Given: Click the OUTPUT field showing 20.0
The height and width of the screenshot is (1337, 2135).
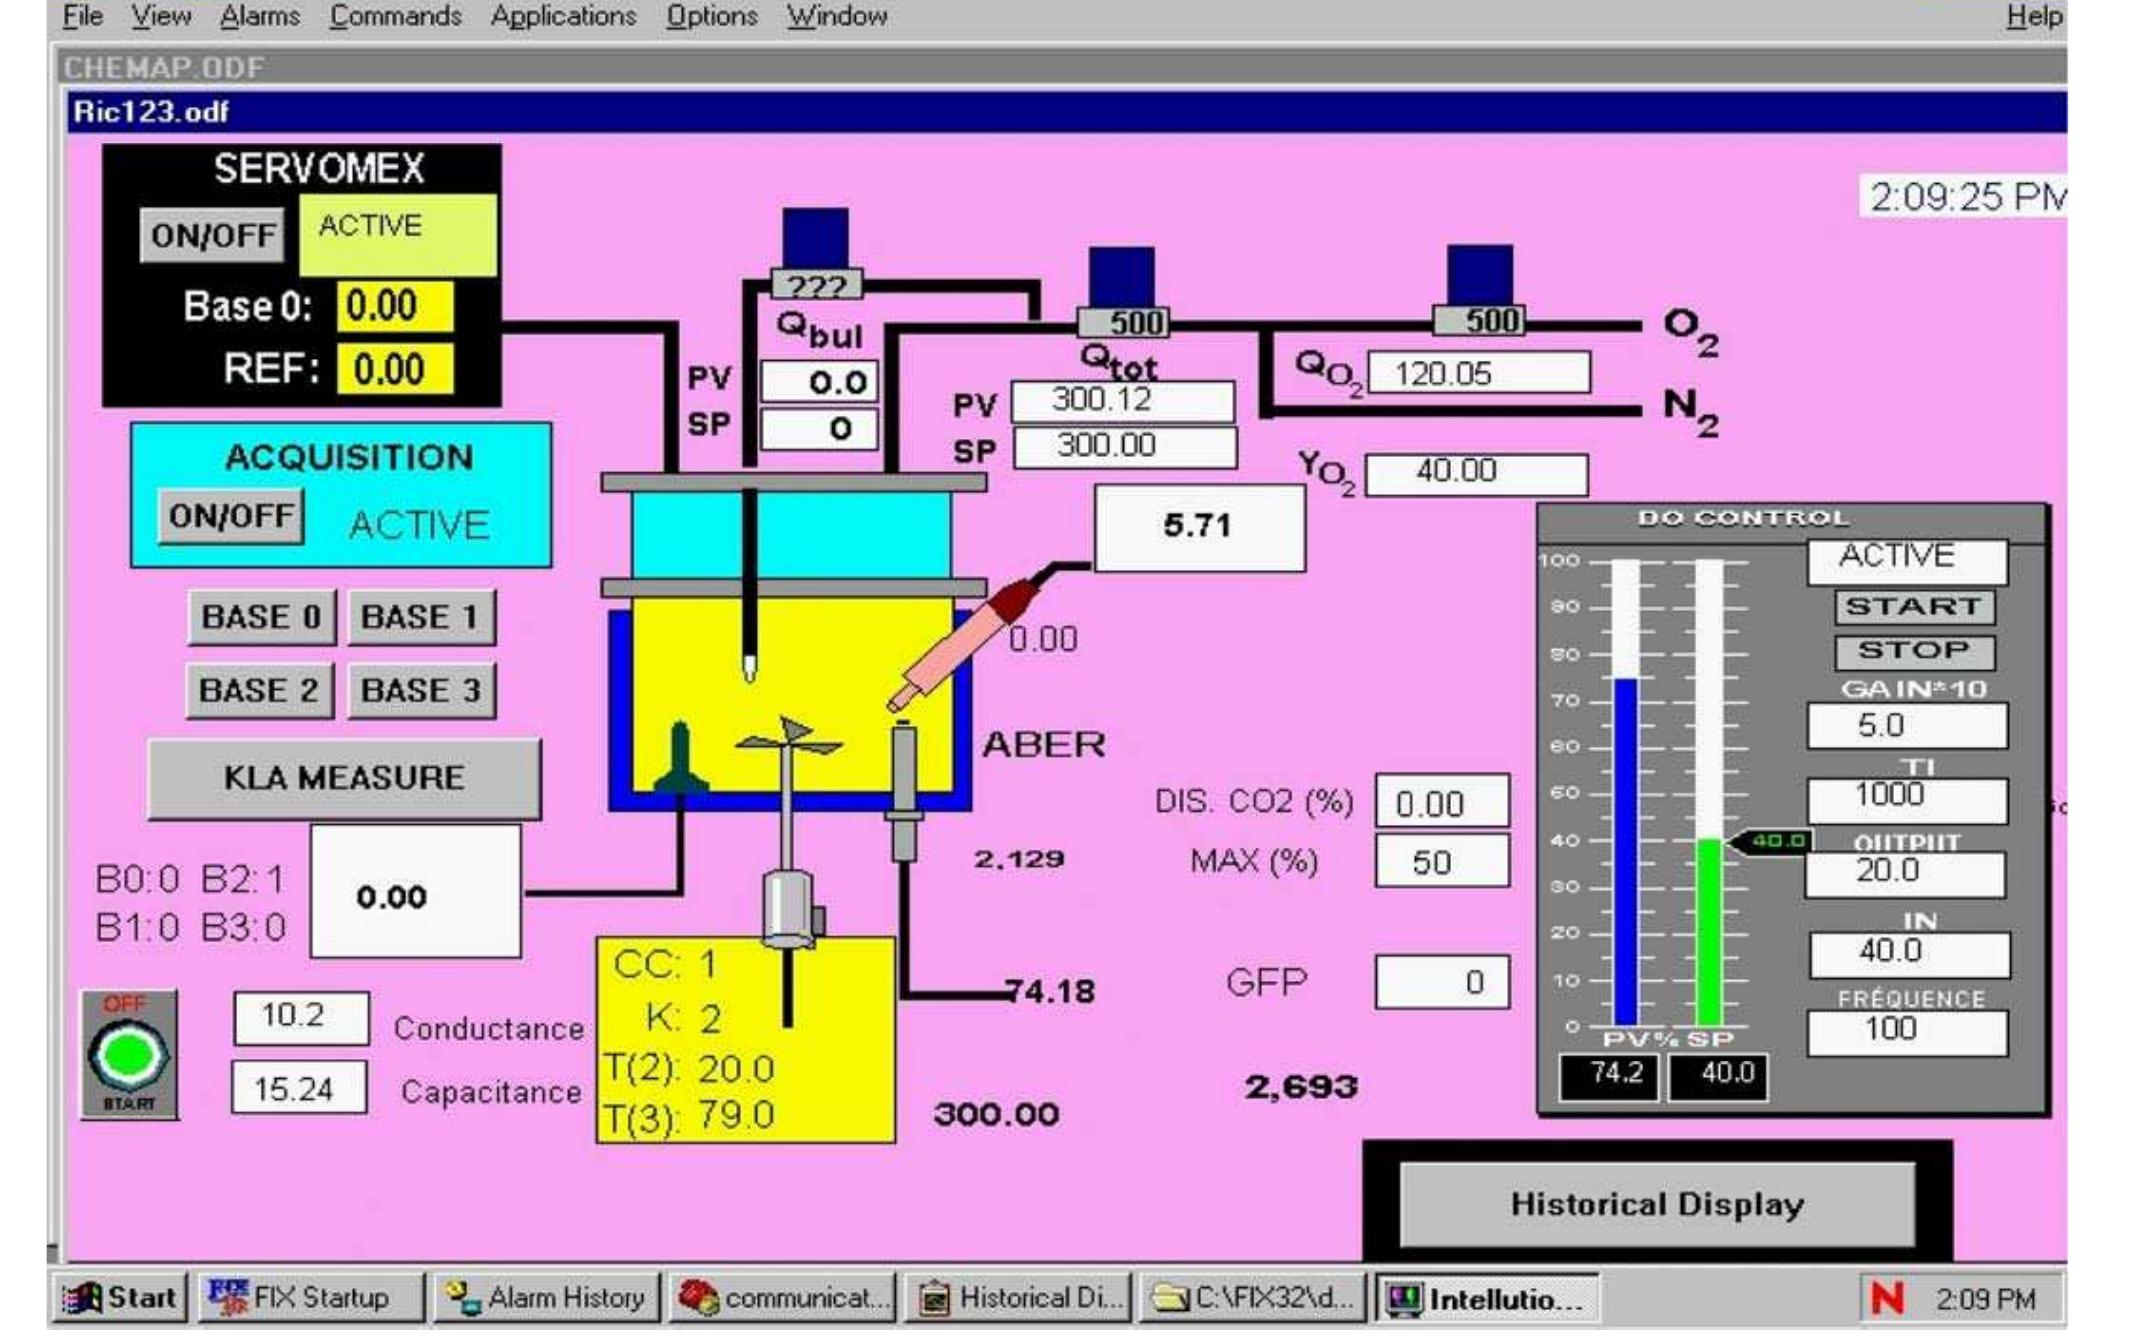Looking at the screenshot, I should 1905,873.
